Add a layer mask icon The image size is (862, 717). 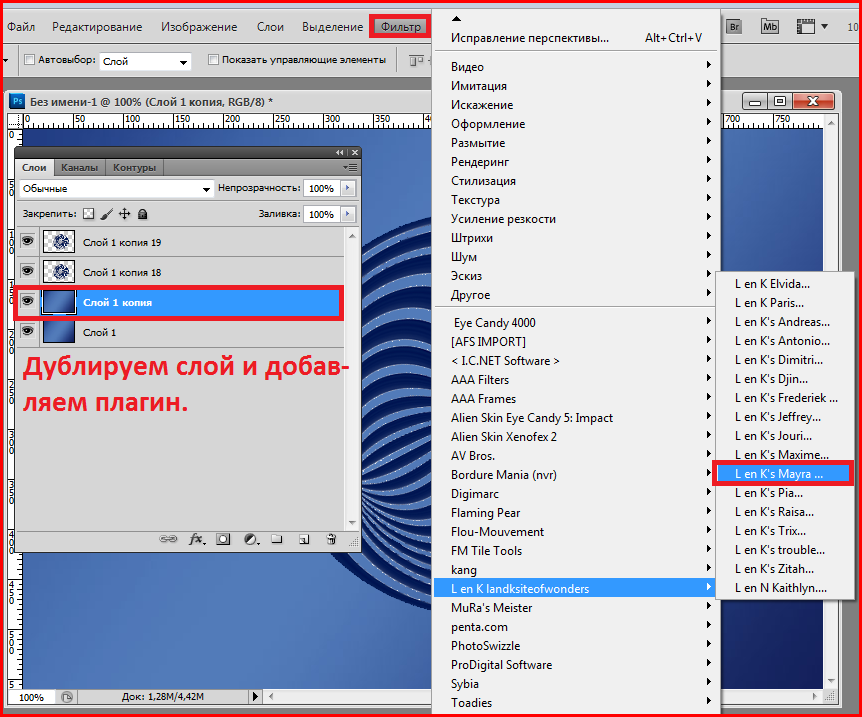(223, 539)
